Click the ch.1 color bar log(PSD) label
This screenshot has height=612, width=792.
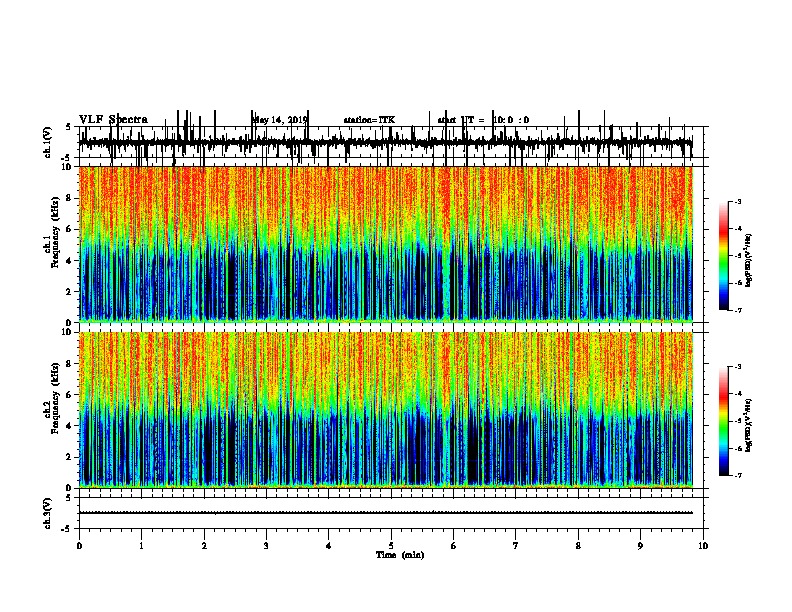point(748,261)
